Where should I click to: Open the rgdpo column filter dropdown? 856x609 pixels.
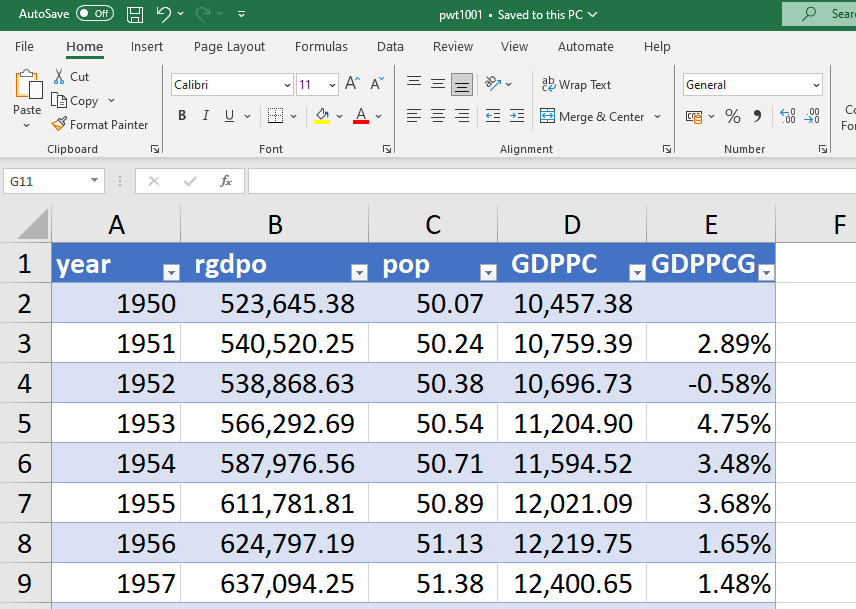pos(358,272)
